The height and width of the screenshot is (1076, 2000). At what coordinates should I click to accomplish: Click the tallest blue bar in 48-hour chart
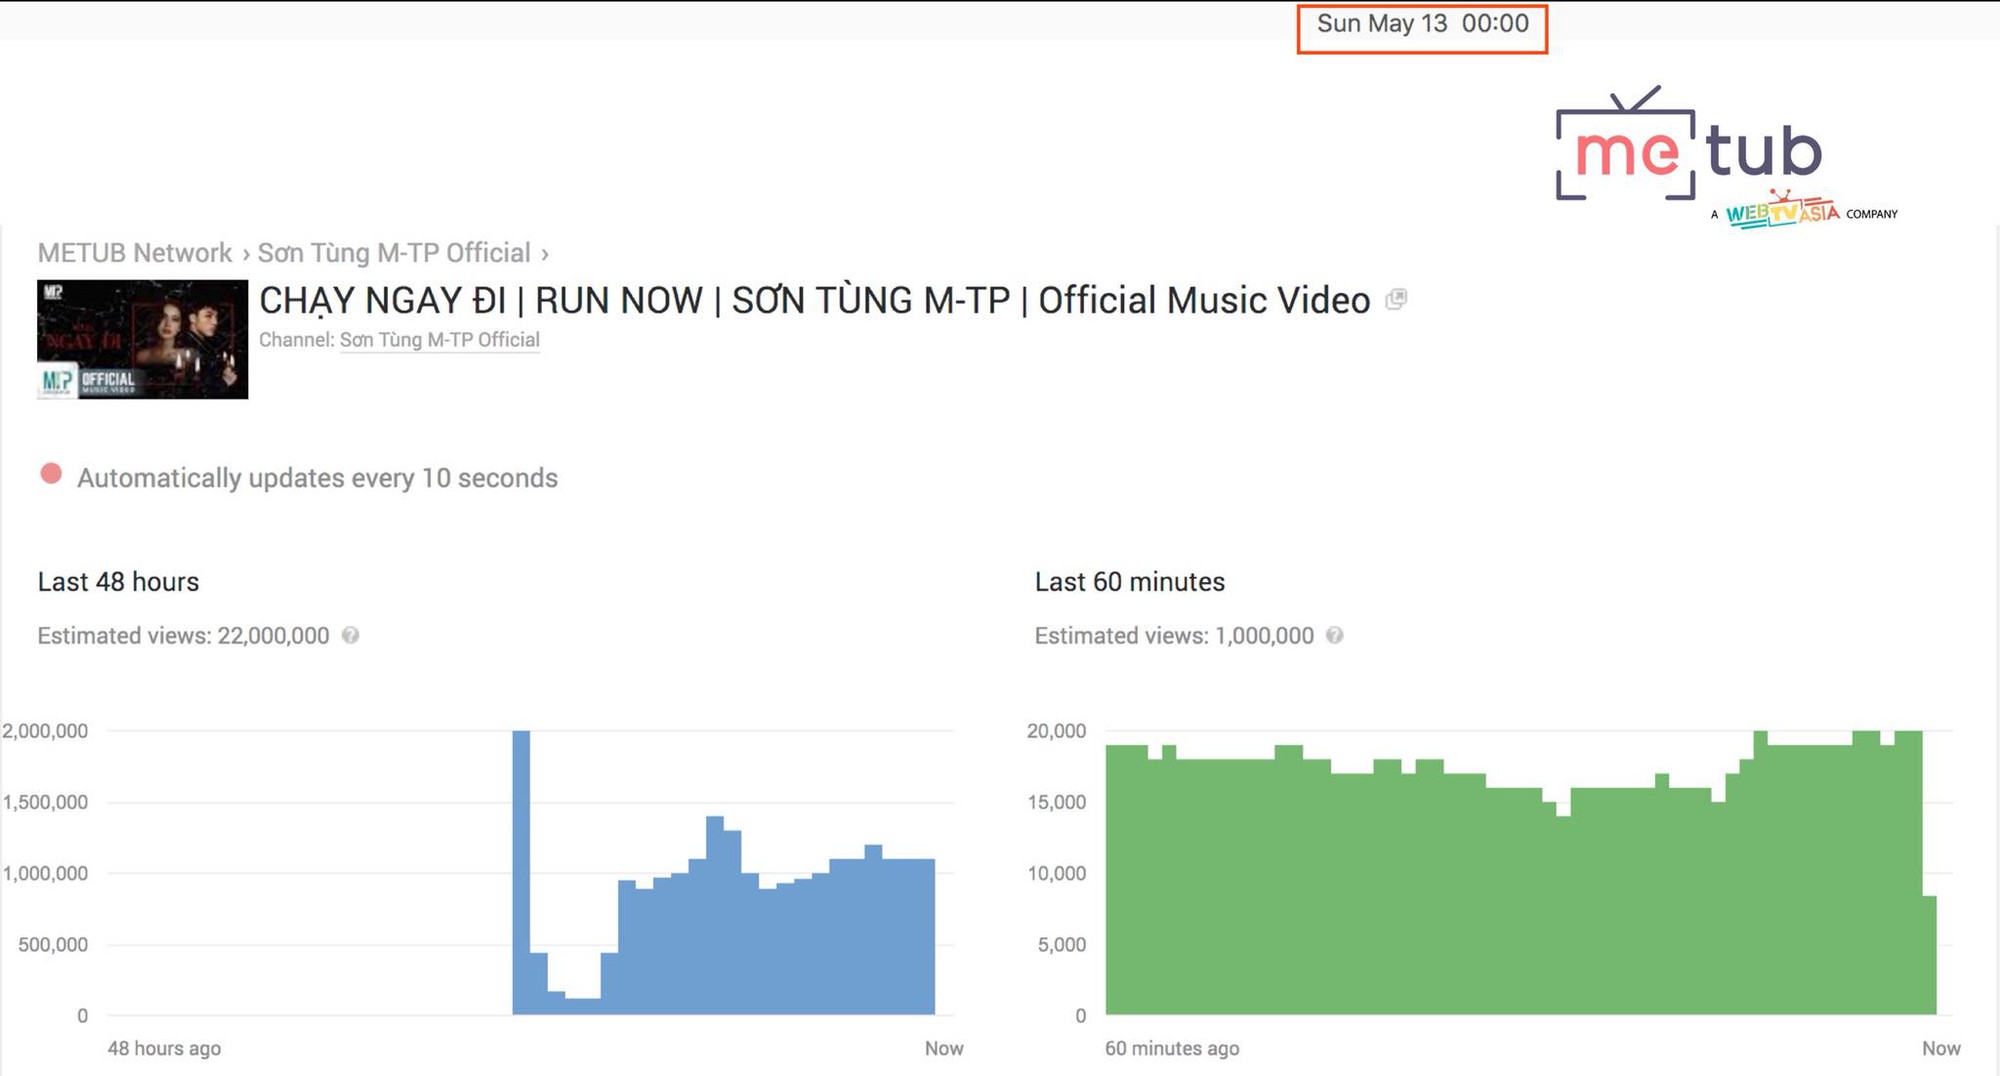coord(521,872)
